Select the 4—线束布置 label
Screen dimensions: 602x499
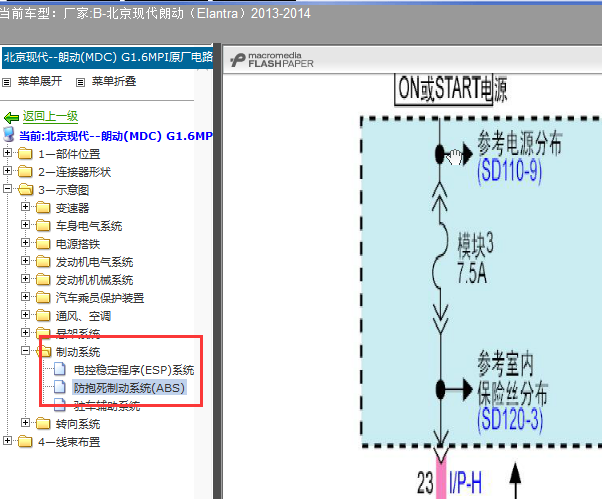pyautogui.click(x=69, y=442)
